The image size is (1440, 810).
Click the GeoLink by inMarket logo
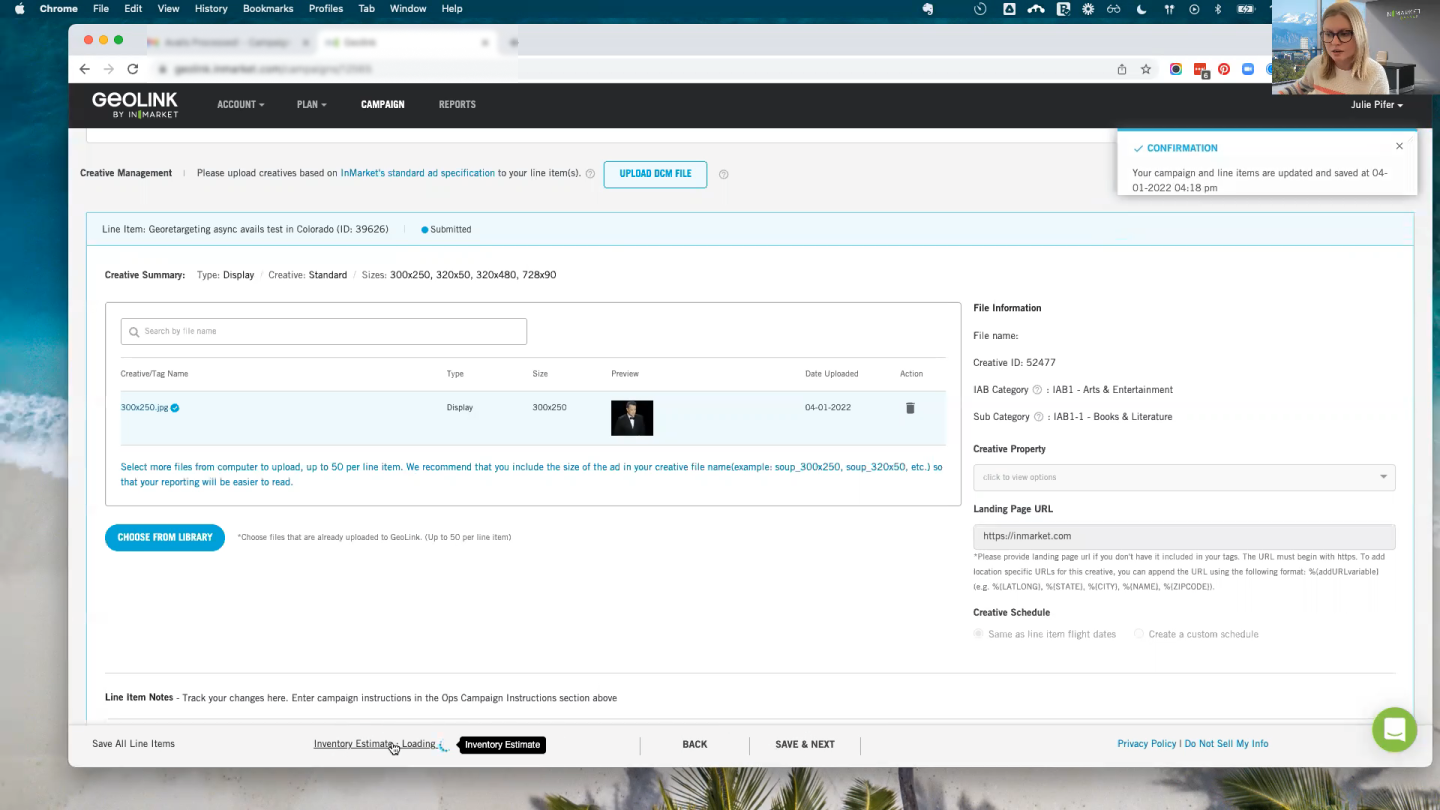(x=135, y=105)
